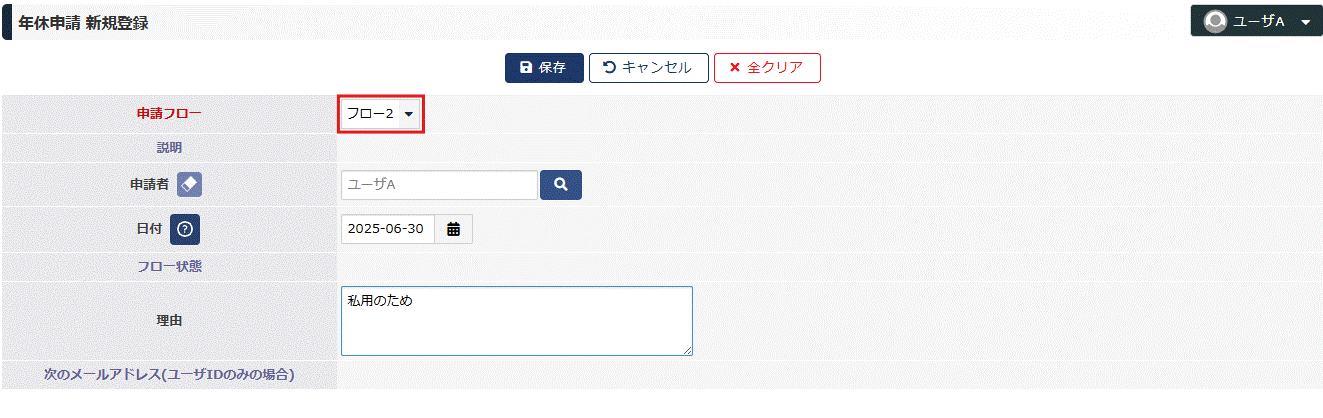This screenshot has width=1323, height=418.
Task: Open the ユーザA account menu arrow
Action: click(1305, 22)
